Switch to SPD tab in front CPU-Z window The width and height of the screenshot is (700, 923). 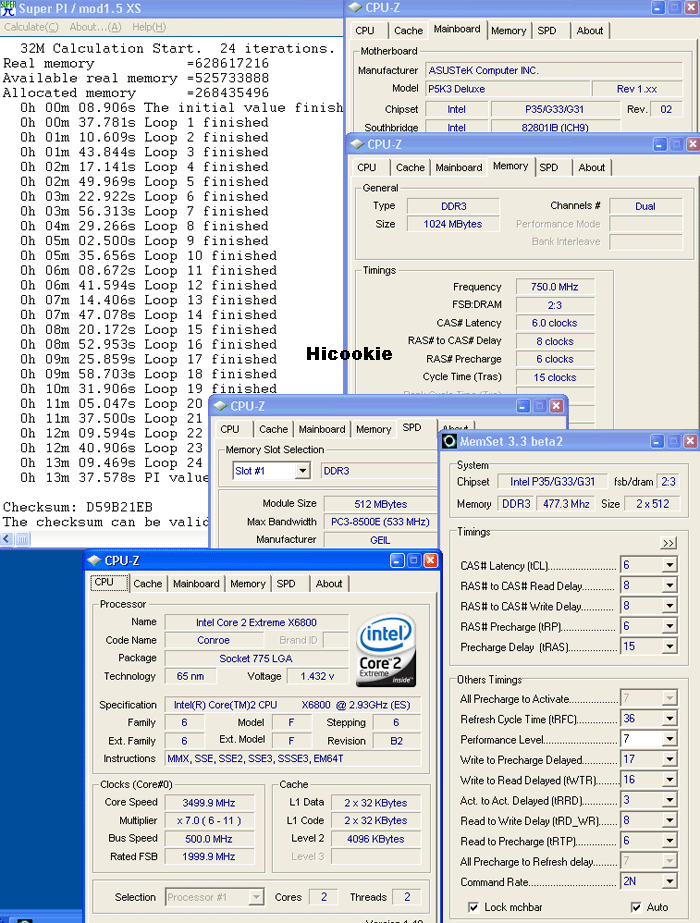(x=286, y=583)
